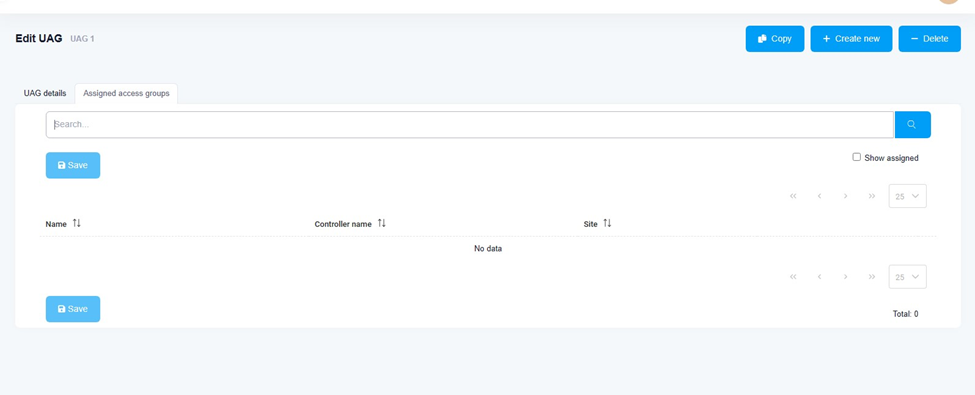This screenshot has height=395, width=975.
Task: Go to next page in top pagination
Action: (846, 196)
